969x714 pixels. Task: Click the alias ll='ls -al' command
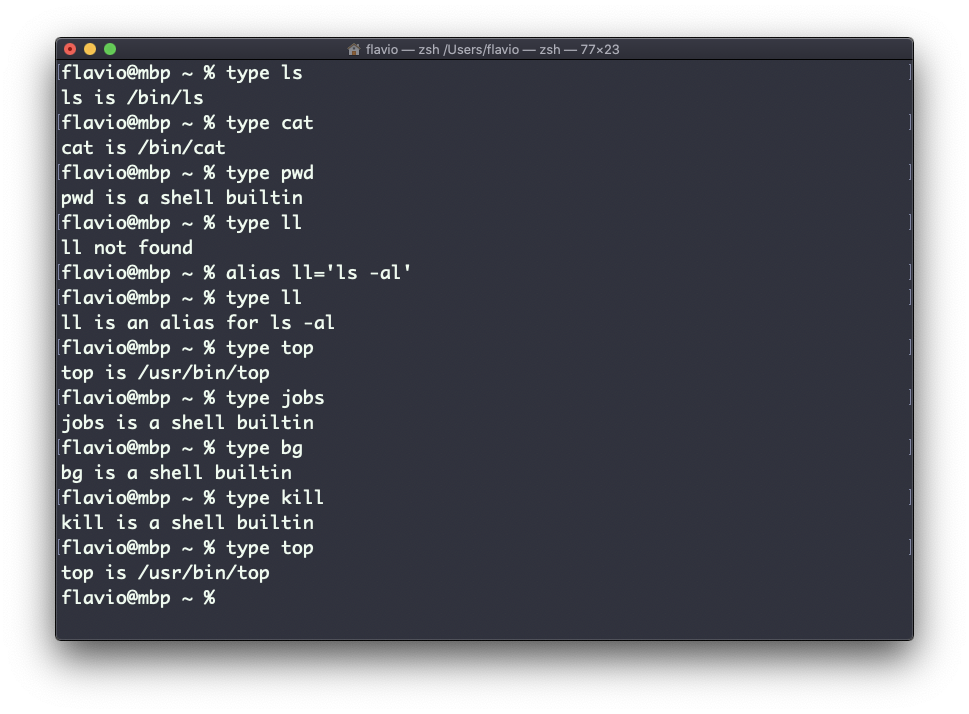(x=318, y=273)
